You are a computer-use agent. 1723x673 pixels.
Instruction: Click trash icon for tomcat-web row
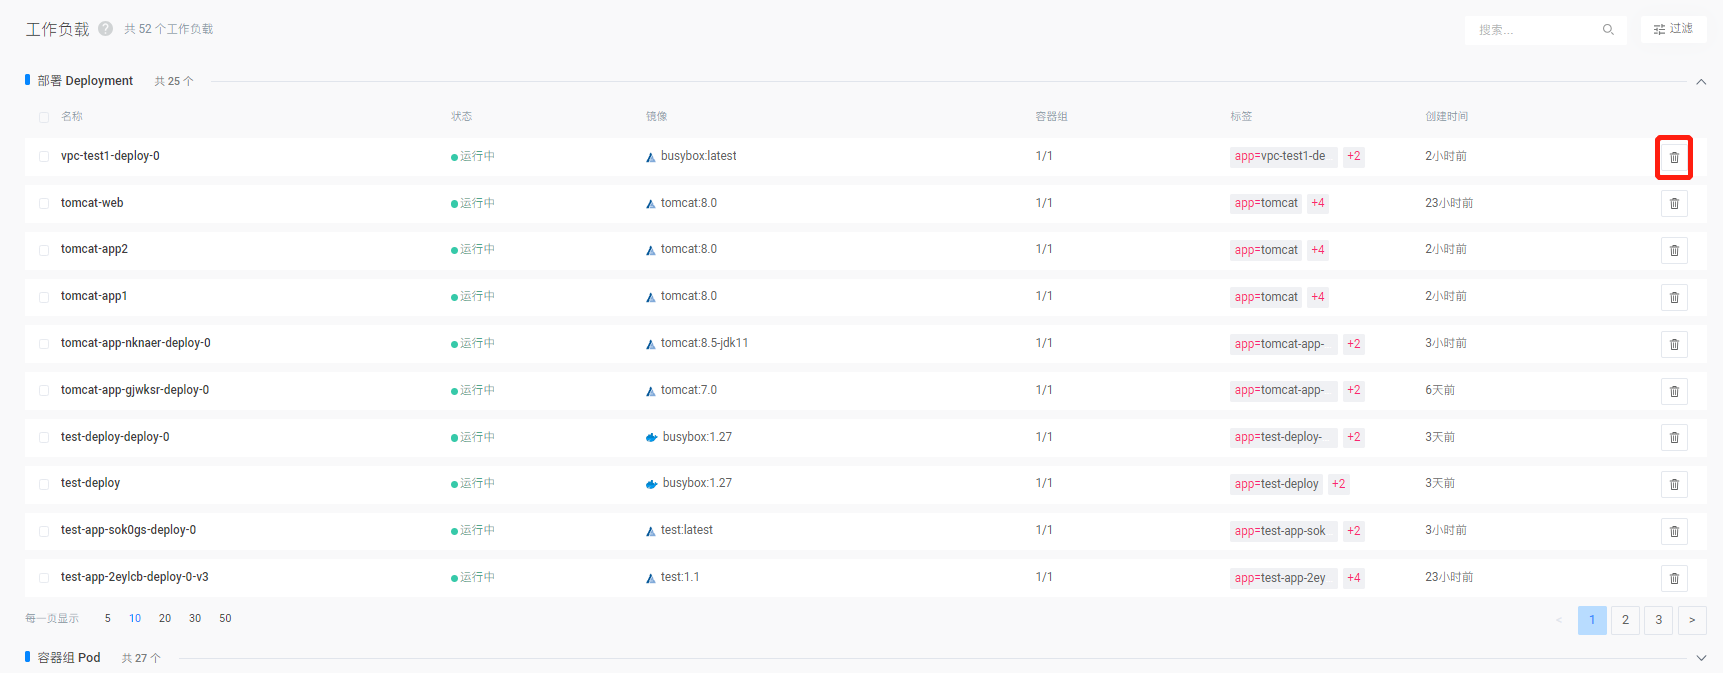(1674, 204)
